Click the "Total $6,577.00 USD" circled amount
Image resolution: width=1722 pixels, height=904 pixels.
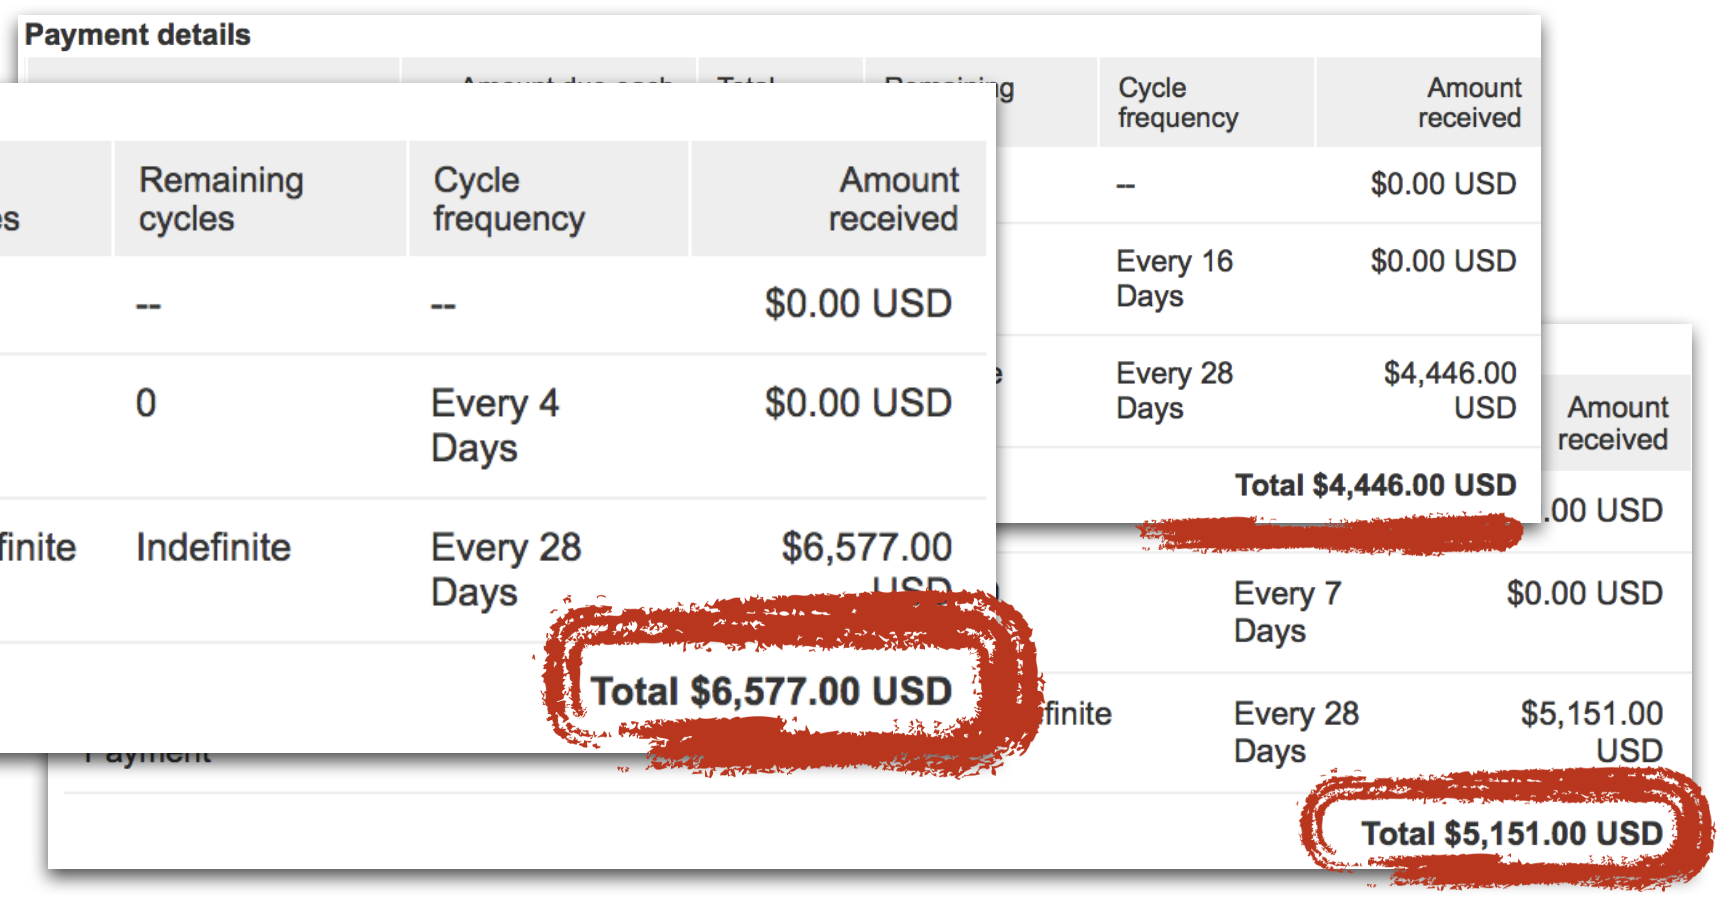pyautogui.click(x=771, y=691)
